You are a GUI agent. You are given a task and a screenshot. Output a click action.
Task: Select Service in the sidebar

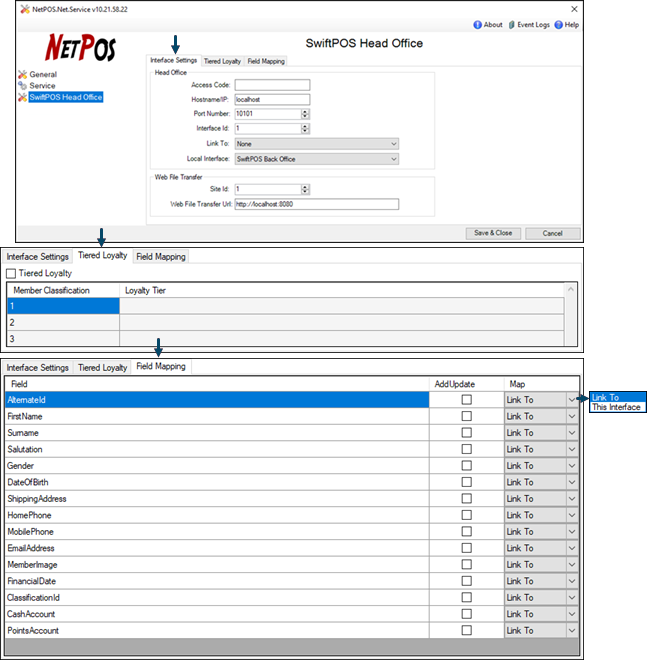click(x=42, y=85)
